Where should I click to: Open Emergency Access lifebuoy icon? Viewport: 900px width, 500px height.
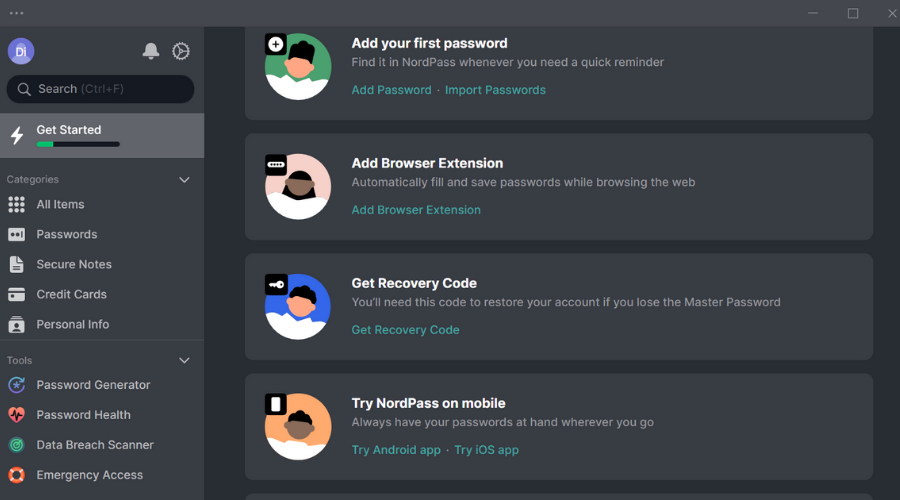click(x=17, y=475)
